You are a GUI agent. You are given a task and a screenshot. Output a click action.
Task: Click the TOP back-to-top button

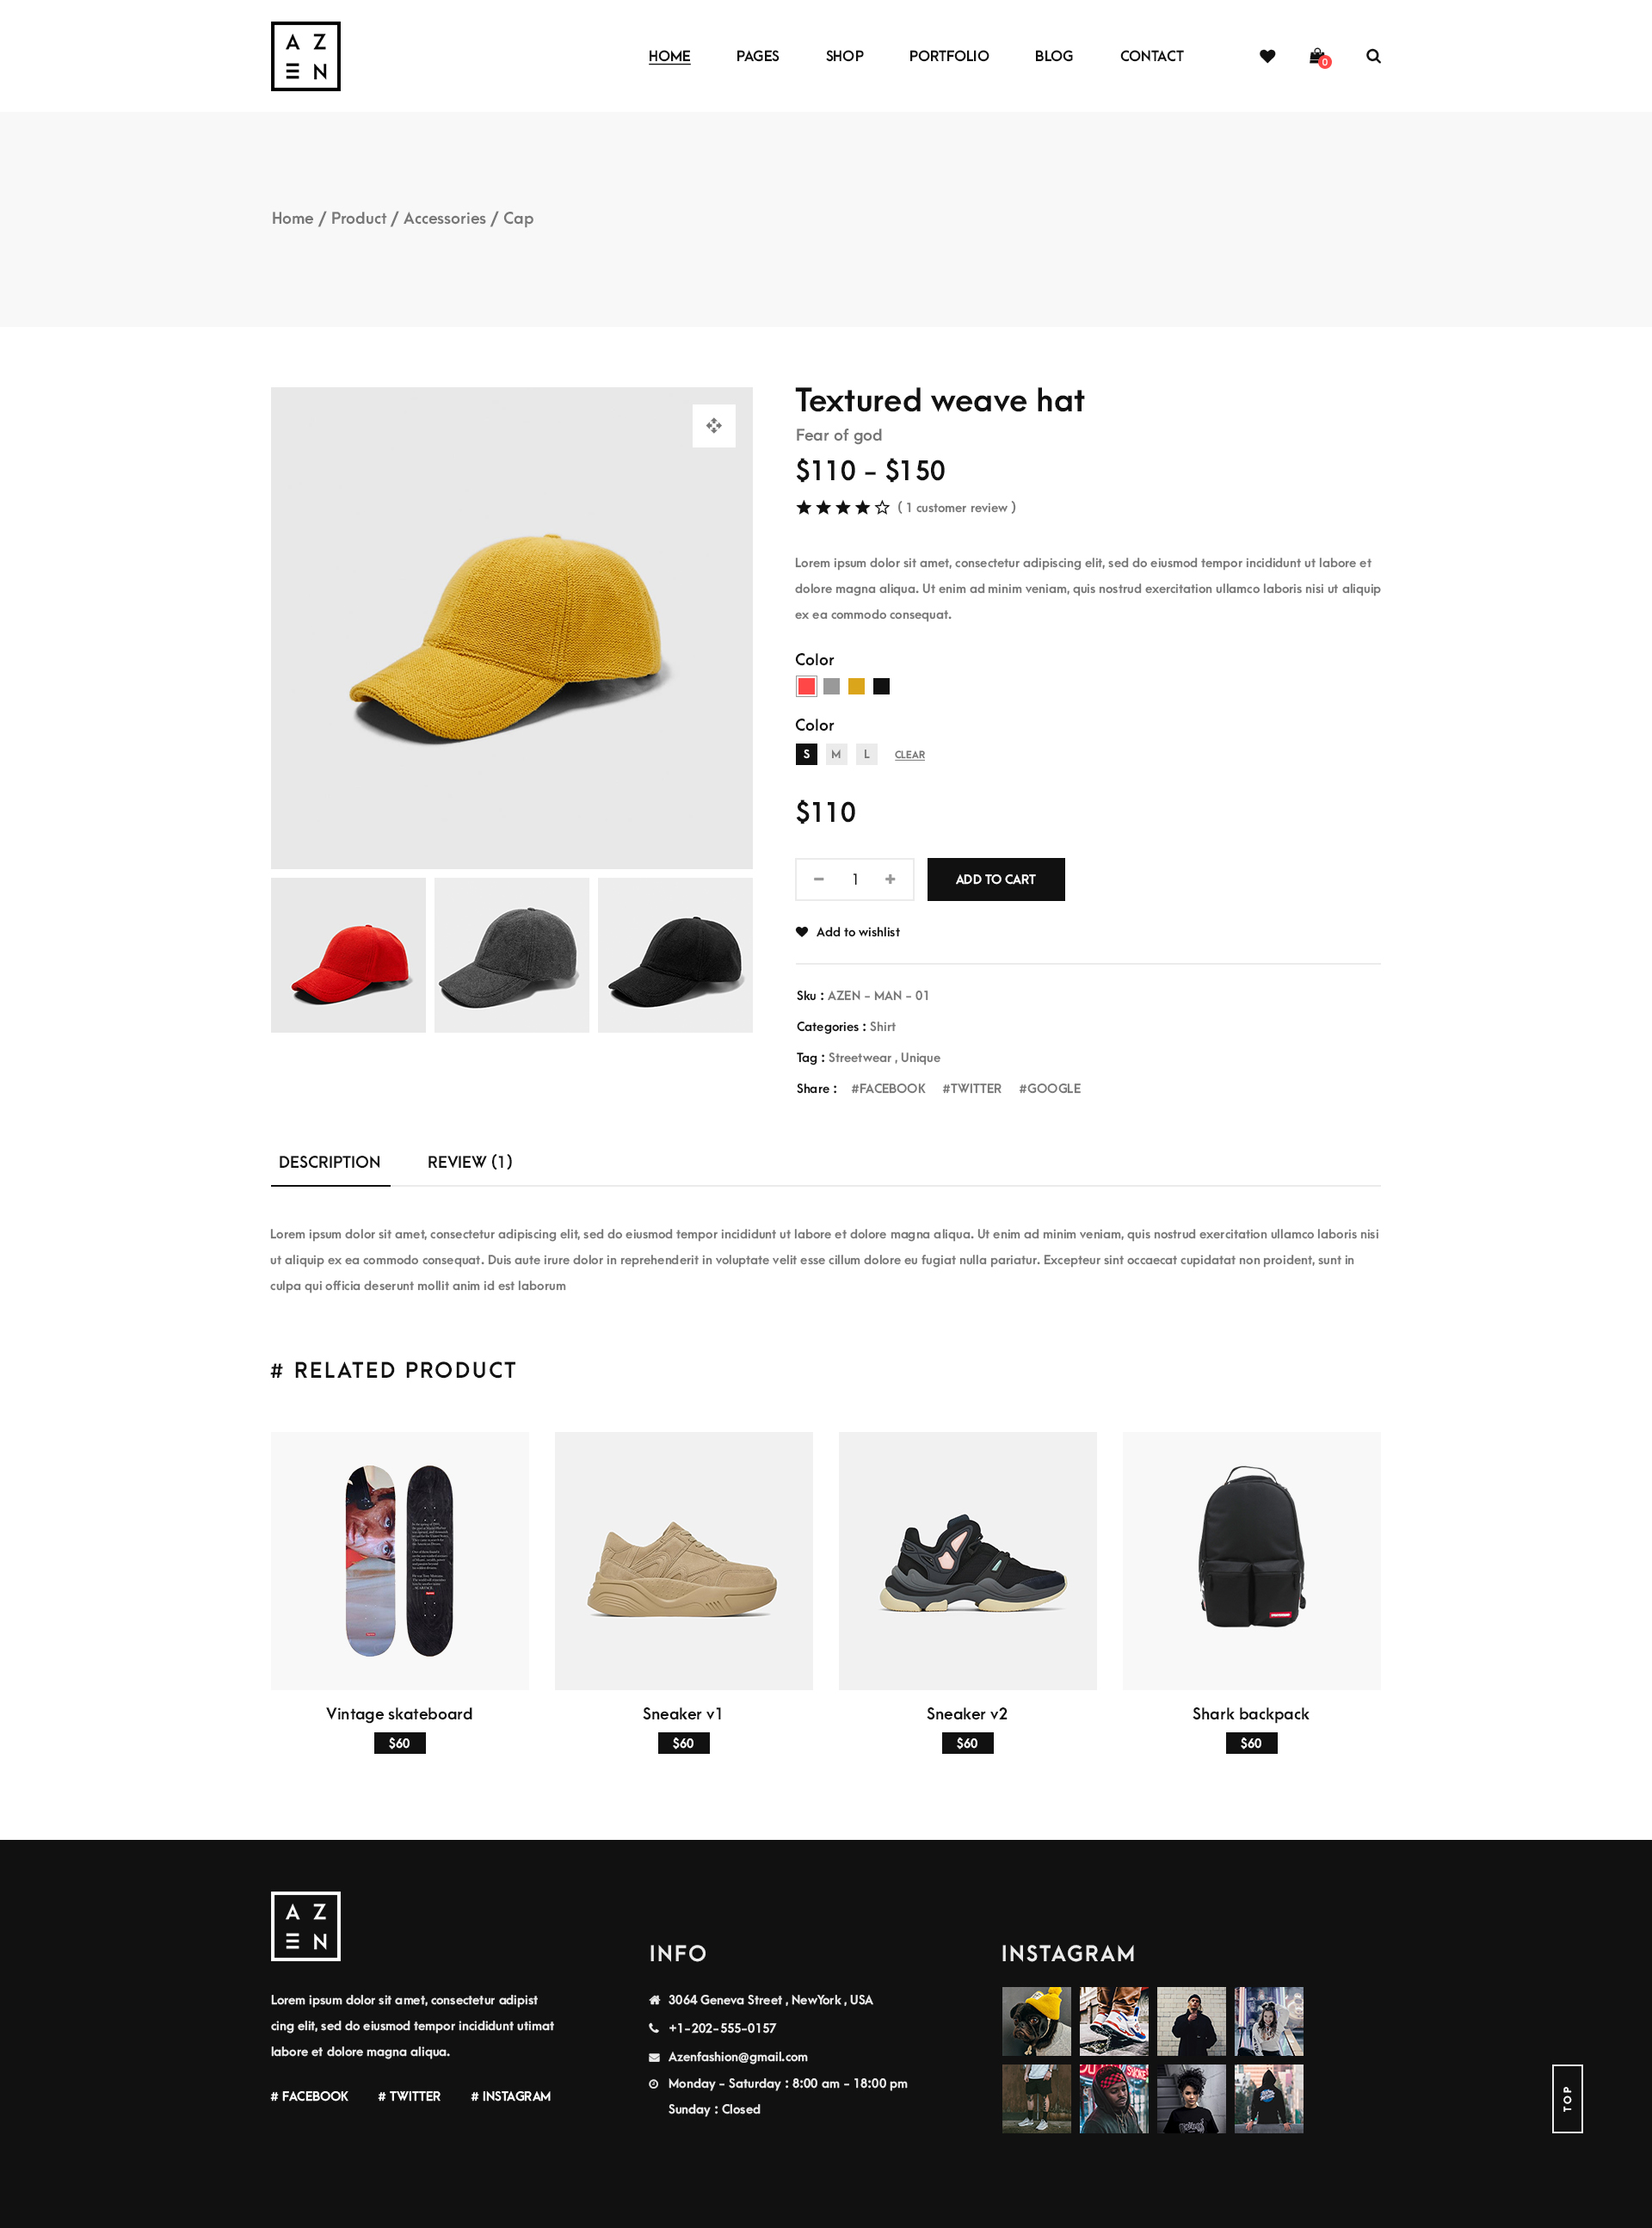pos(1567,2098)
